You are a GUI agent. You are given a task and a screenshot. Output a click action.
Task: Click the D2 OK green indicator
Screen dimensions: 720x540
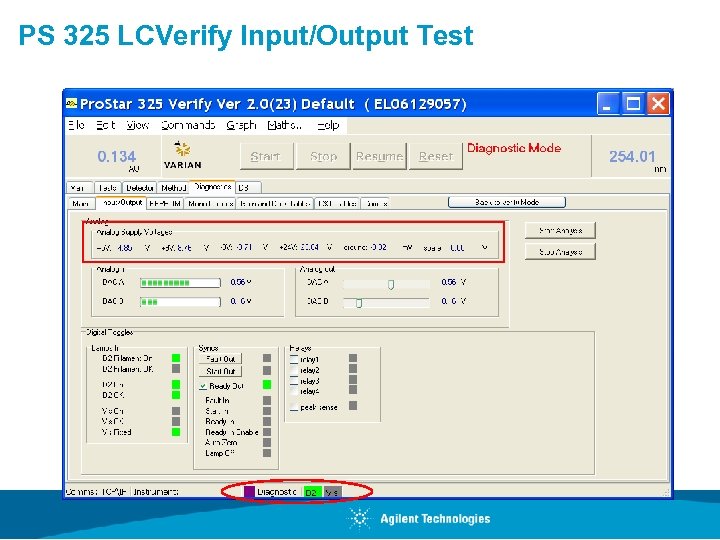pos(176,395)
